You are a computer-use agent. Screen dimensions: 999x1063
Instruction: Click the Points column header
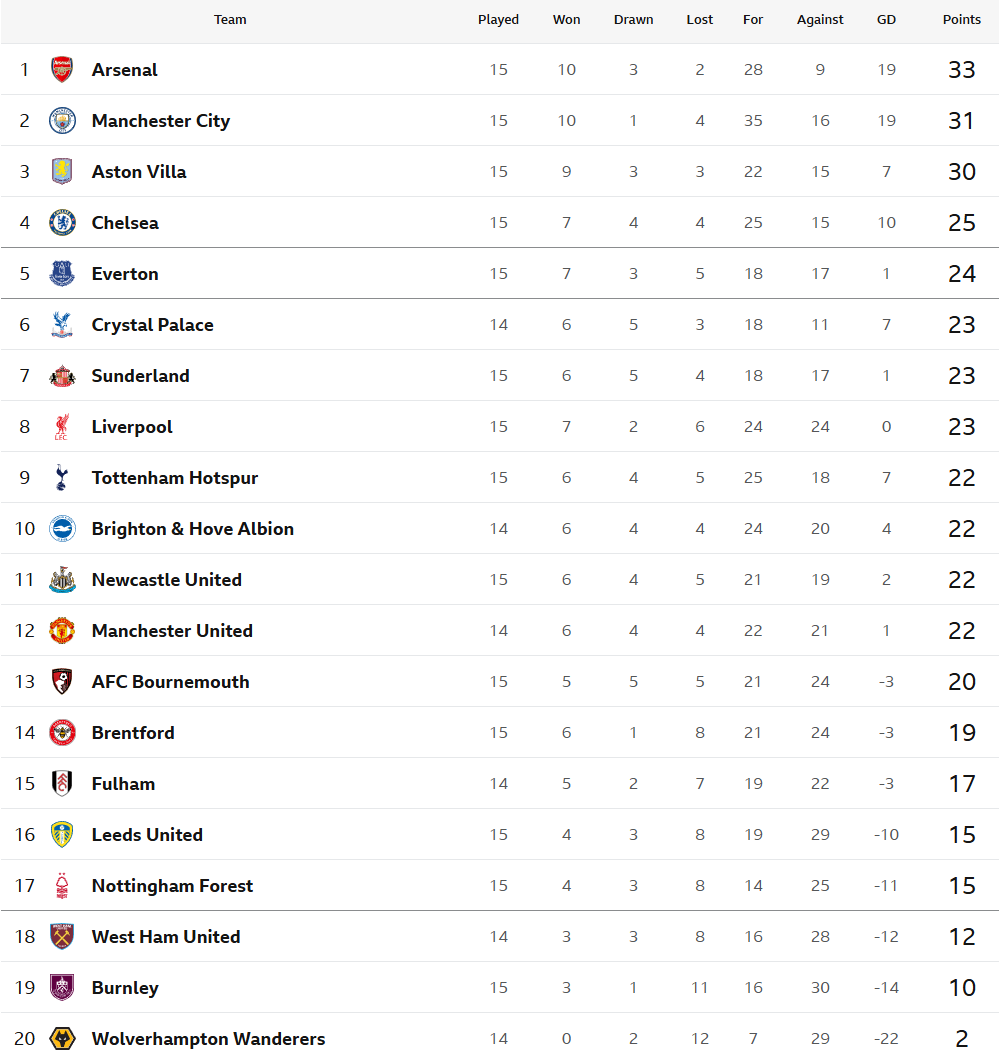[x=962, y=20]
